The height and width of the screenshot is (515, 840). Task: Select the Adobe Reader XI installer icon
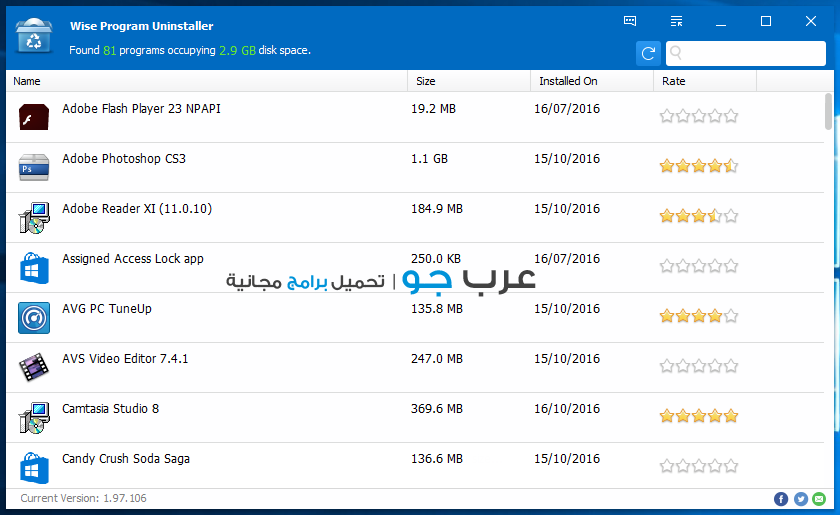coord(34,218)
